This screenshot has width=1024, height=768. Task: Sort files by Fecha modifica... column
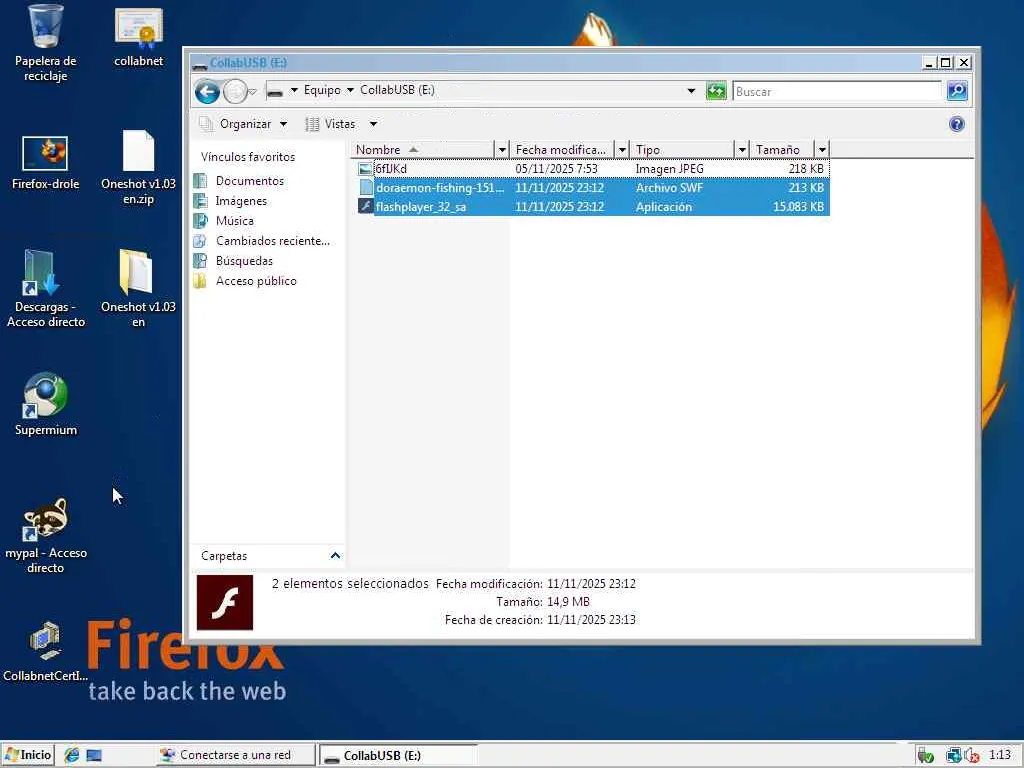tap(562, 150)
